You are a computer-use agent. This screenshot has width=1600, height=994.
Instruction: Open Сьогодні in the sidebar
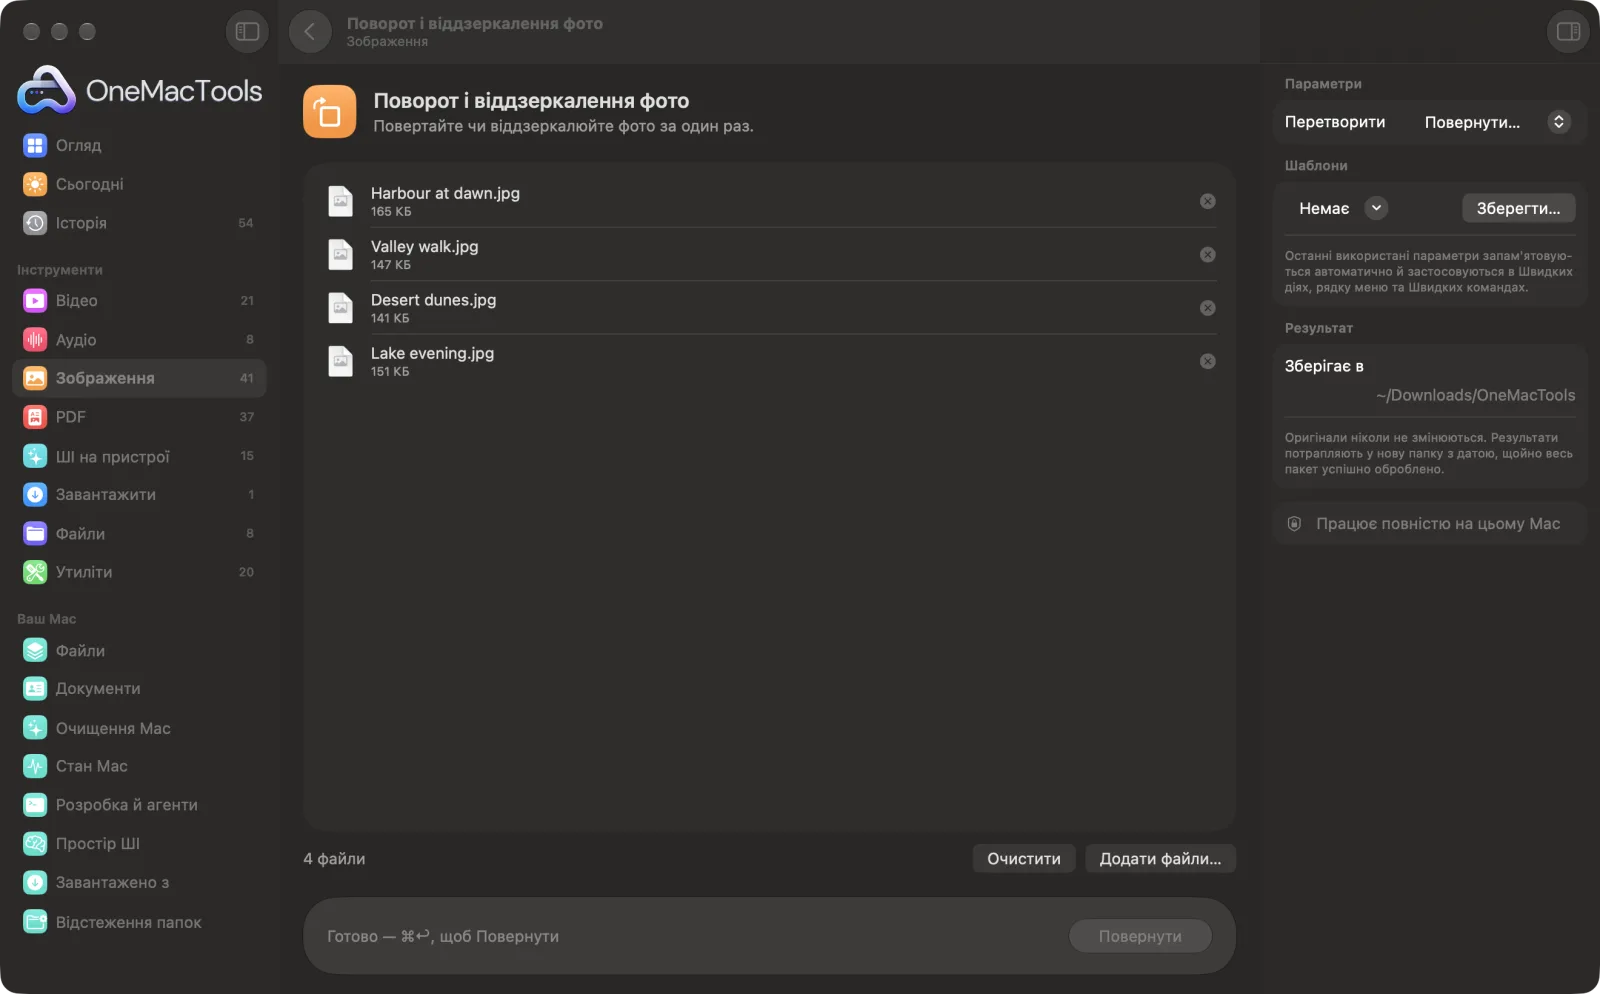pyautogui.click(x=139, y=184)
